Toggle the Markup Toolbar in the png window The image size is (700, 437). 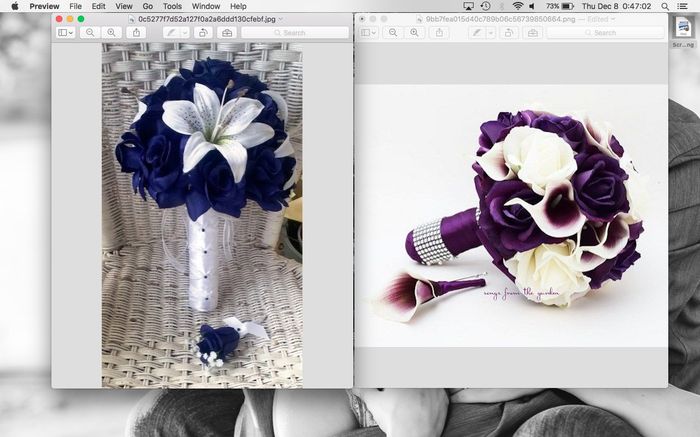(531, 33)
